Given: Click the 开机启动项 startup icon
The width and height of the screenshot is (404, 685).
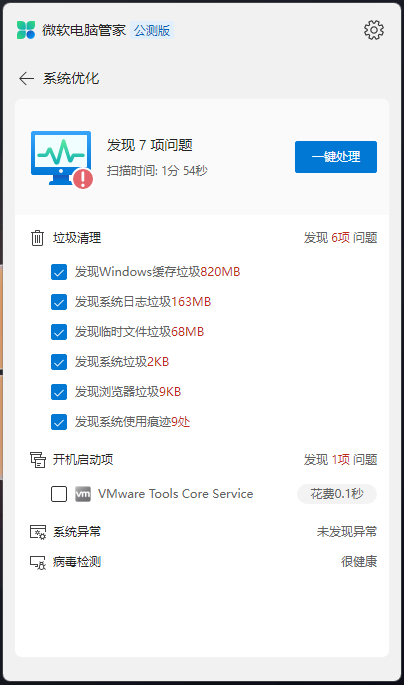Looking at the screenshot, I should click(38, 460).
